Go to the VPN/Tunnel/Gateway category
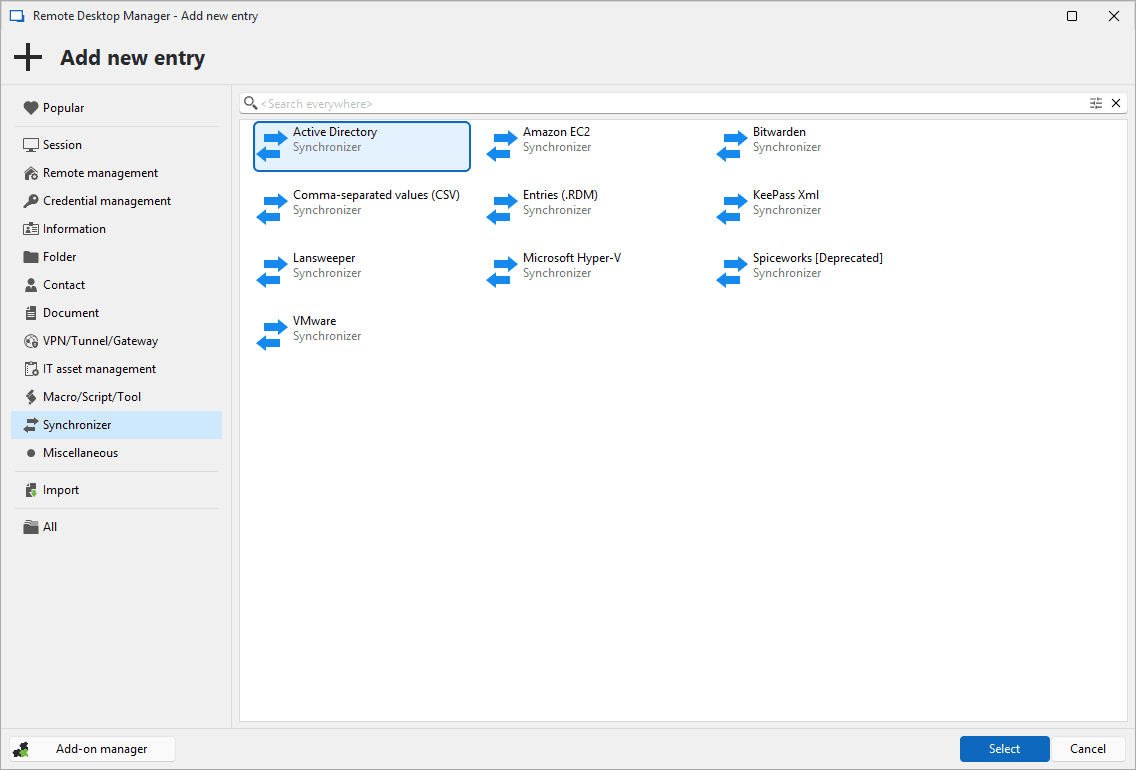The height and width of the screenshot is (770, 1136). pyautogui.click(x=100, y=341)
